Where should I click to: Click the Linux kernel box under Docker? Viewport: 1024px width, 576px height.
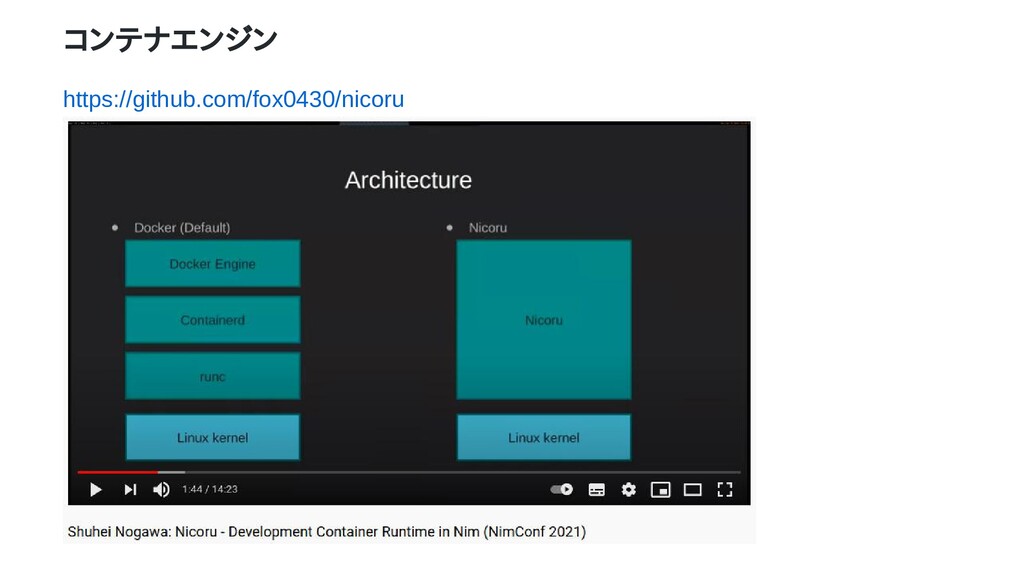[213, 438]
